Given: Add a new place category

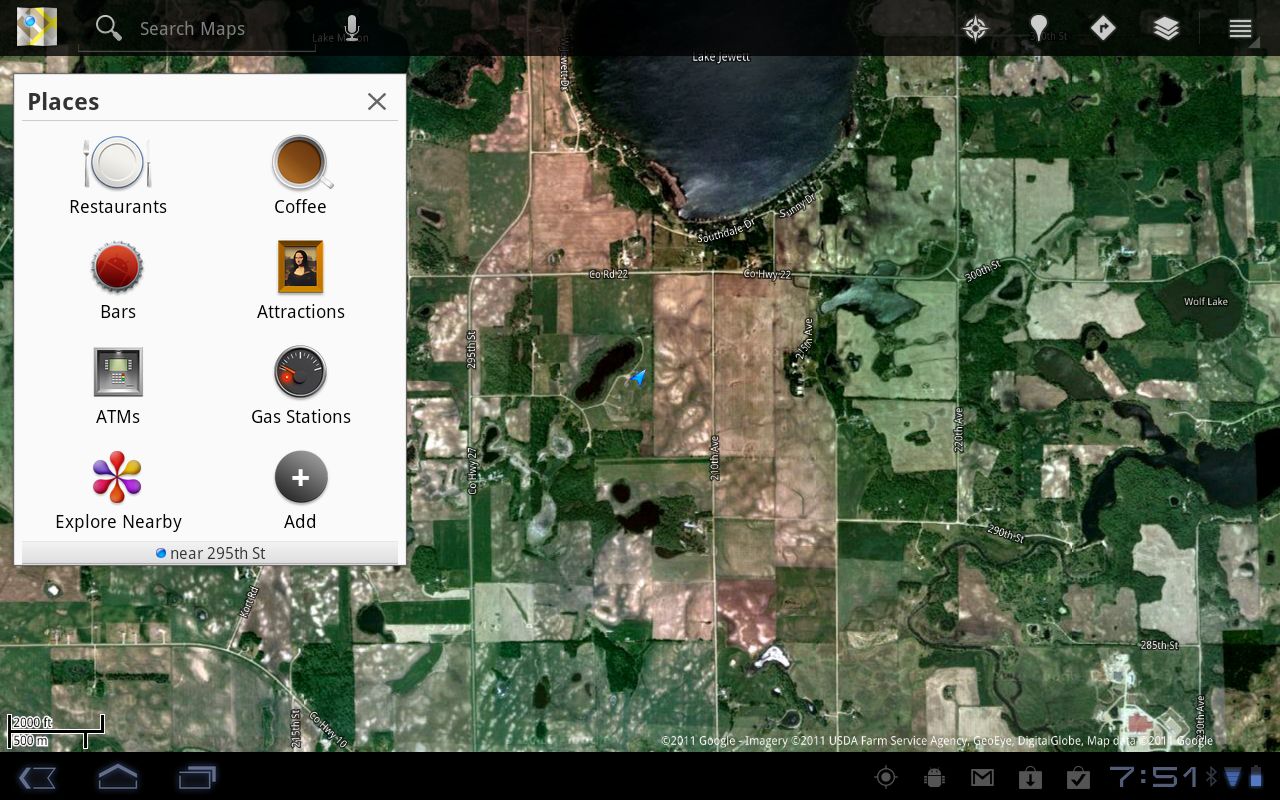Looking at the screenshot, I should click(301, 477).
